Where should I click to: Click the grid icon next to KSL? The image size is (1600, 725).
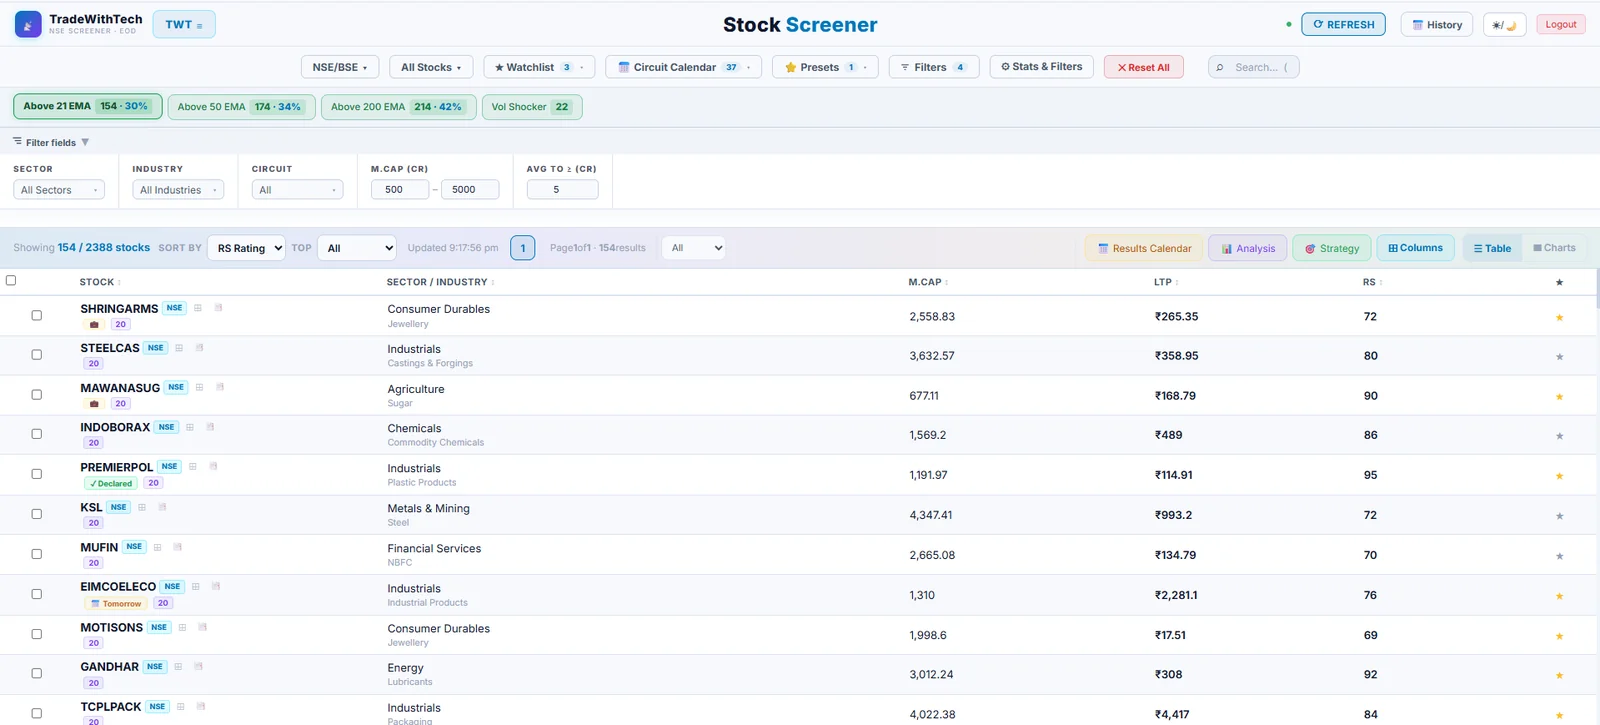point(142,507)
